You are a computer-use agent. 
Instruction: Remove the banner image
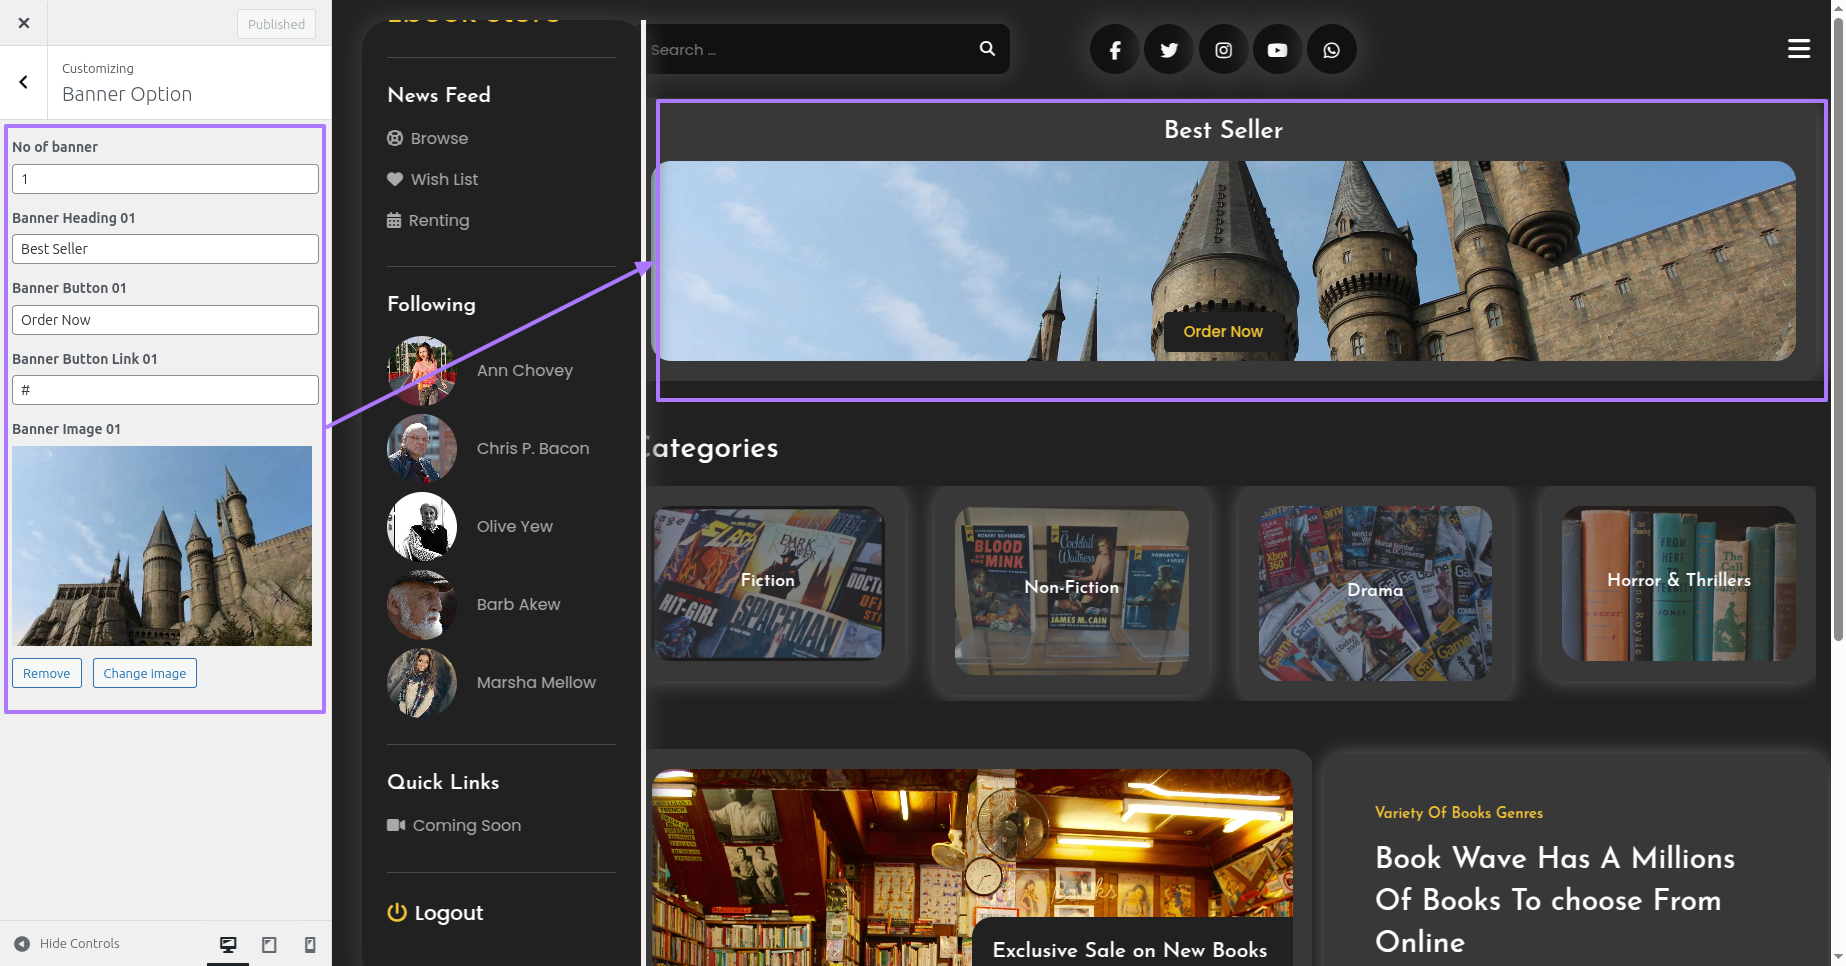coord(47,673)
